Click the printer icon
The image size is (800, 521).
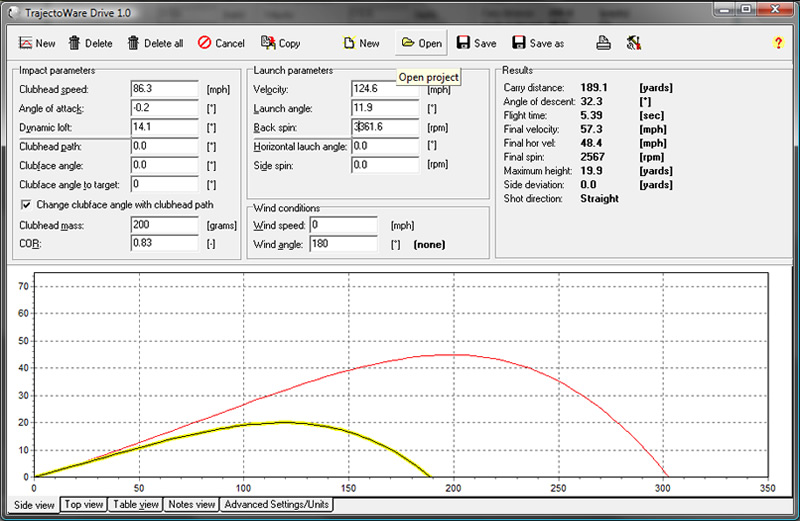(x=604, y=43)
